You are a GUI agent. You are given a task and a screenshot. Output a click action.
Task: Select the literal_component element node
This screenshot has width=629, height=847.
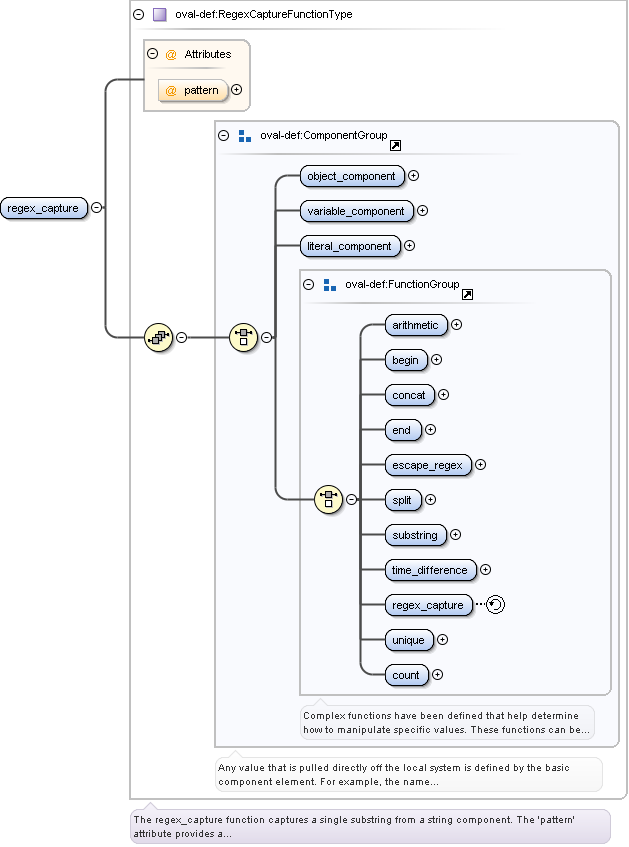pos(350,246)
